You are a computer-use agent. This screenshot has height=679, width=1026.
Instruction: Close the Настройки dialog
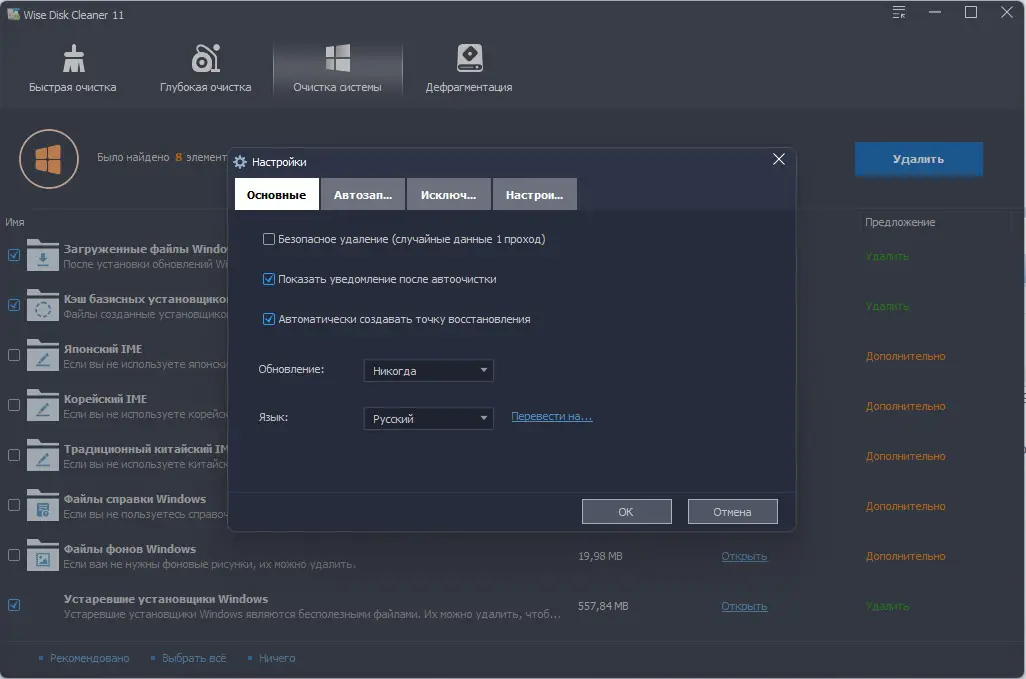pos(779,159)
